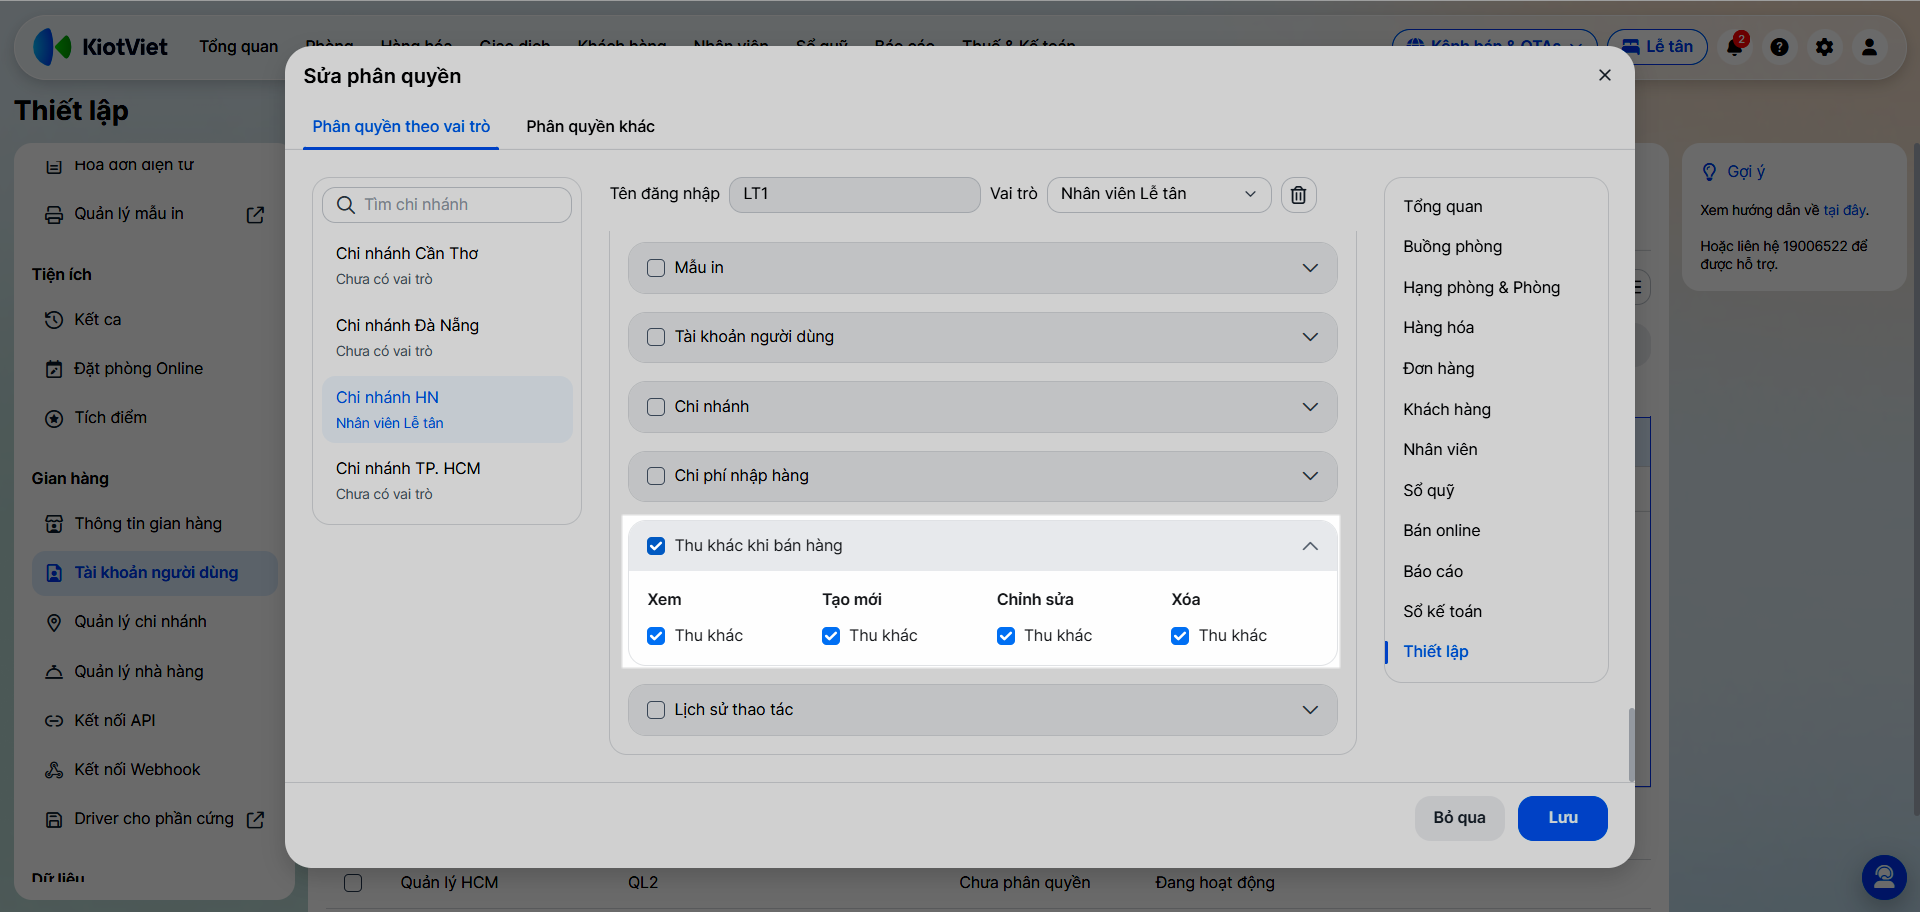Screen dimensions: 1920x912
Task: Click the Quản lý chi nhánh location icon
Action: tap(54, 622)
